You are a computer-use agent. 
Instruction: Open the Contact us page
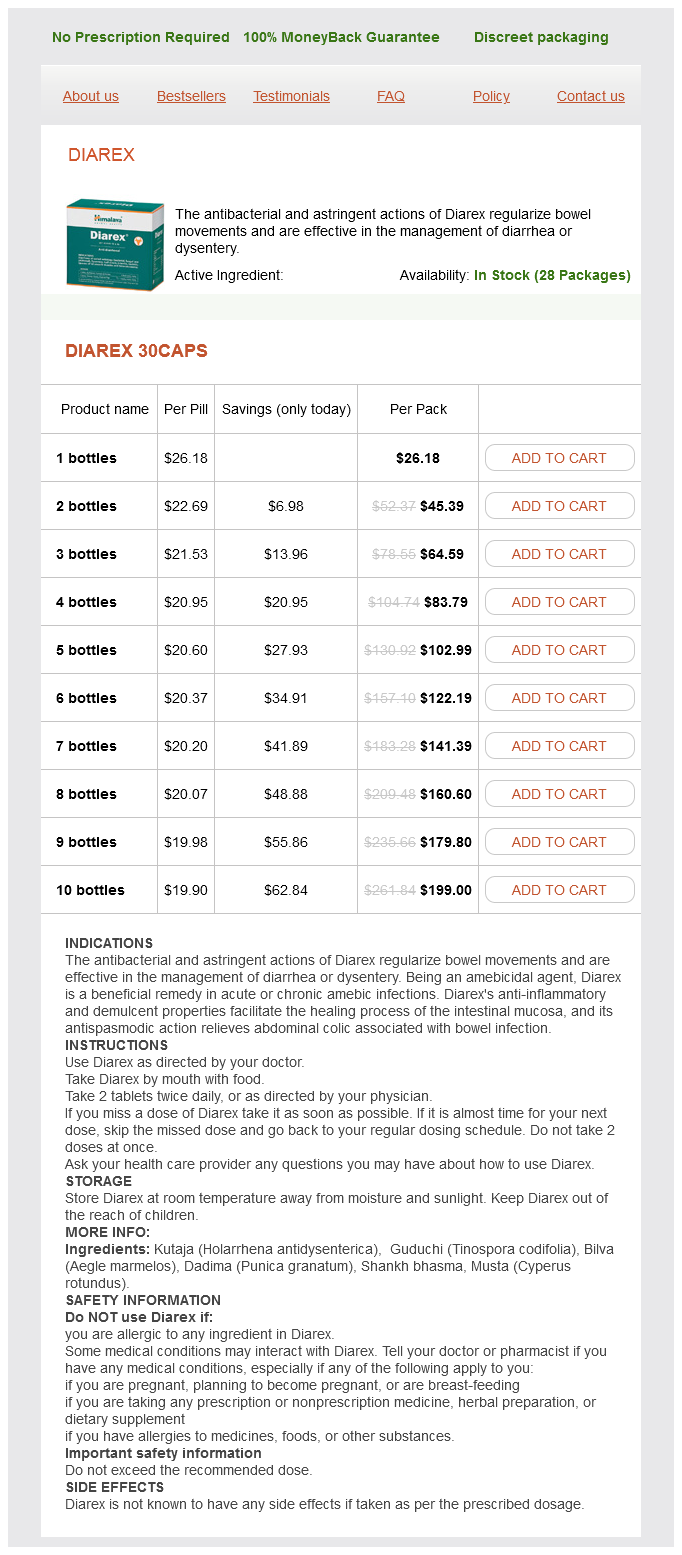point(591,96)
